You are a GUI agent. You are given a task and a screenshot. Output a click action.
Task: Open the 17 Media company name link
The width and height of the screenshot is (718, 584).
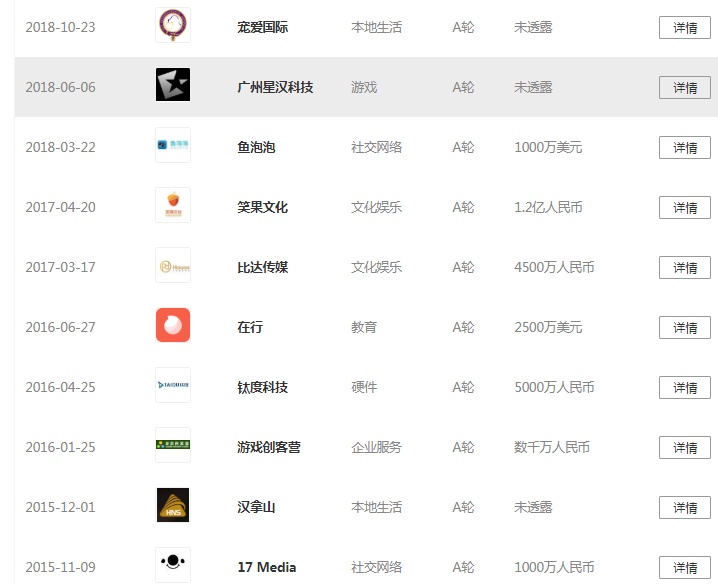click(267, 568)
